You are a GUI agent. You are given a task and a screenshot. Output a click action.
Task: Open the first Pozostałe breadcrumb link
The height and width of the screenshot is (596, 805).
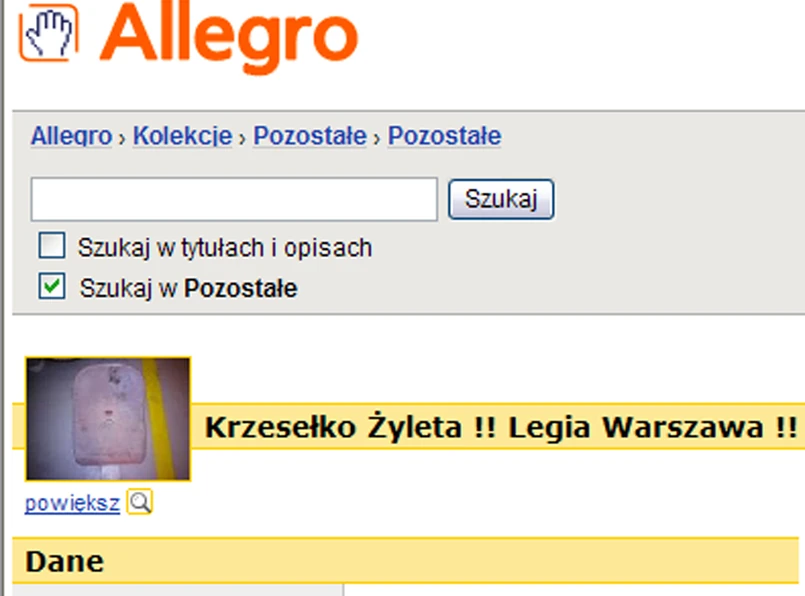310,136
